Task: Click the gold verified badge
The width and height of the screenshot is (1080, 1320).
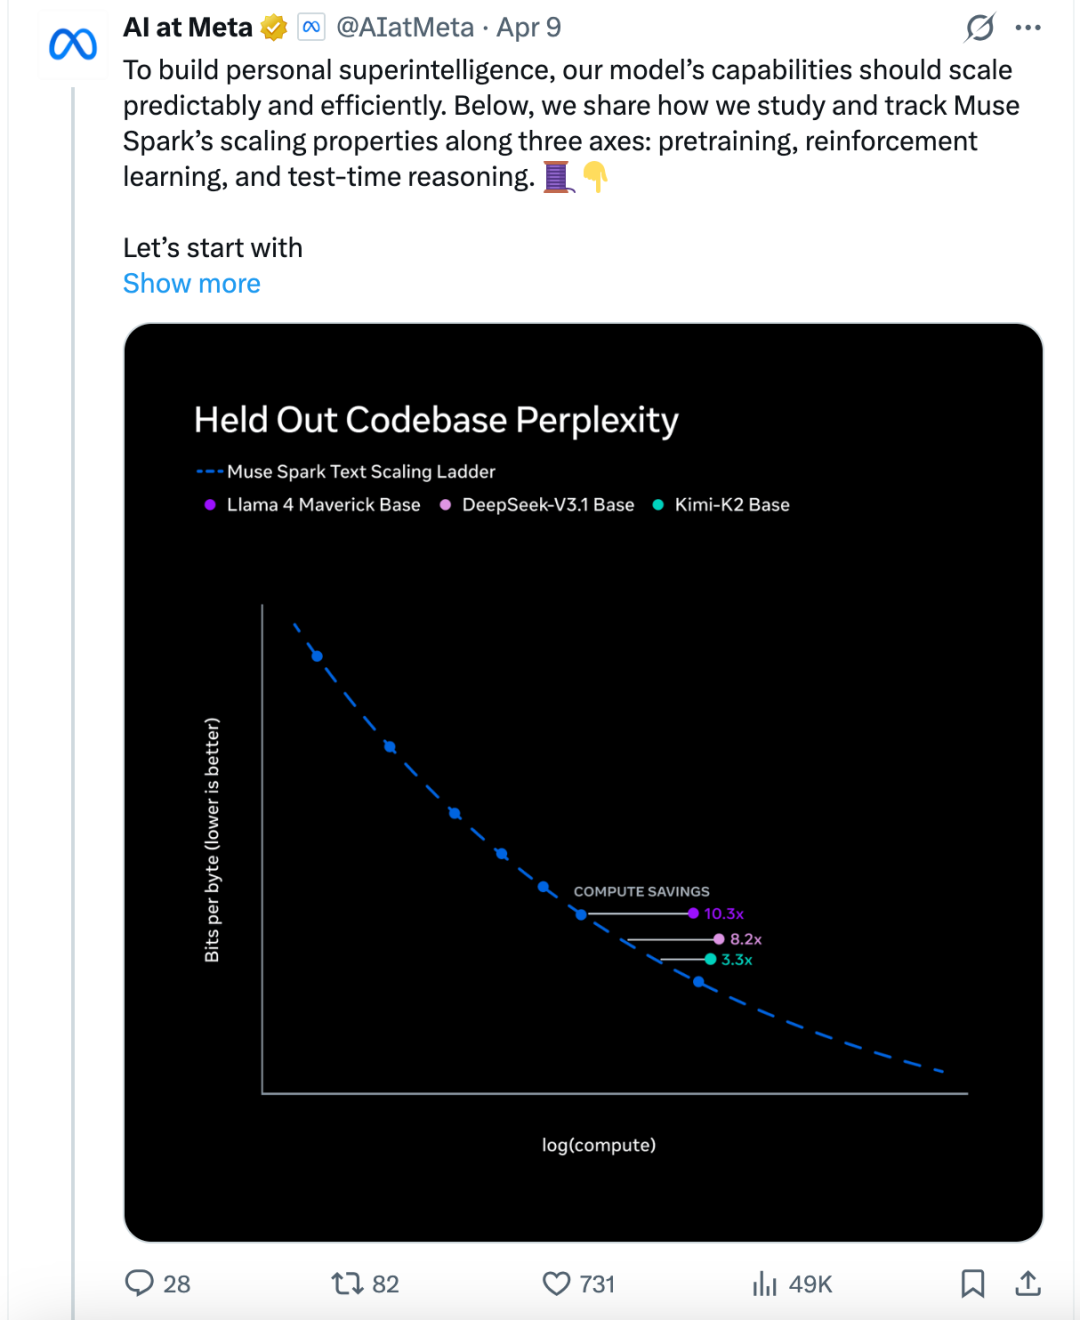Action: point(274,28)
